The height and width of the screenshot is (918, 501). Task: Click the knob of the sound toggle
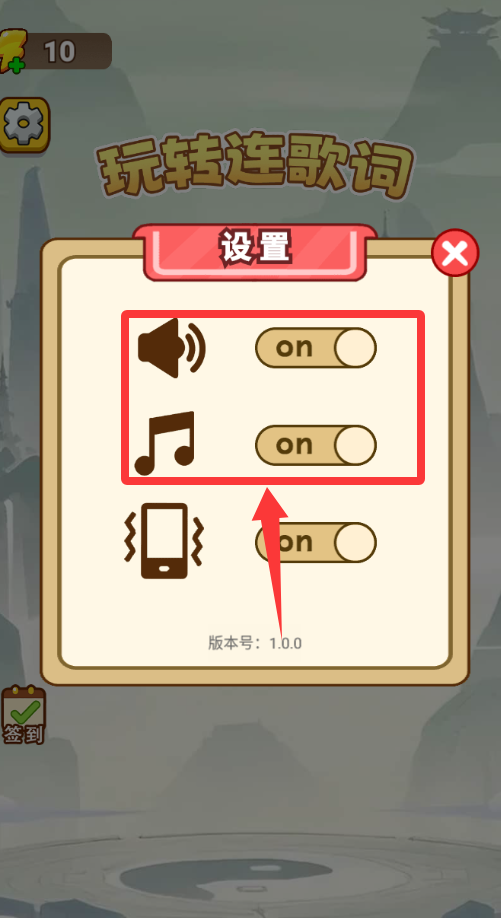click(355, 348)
